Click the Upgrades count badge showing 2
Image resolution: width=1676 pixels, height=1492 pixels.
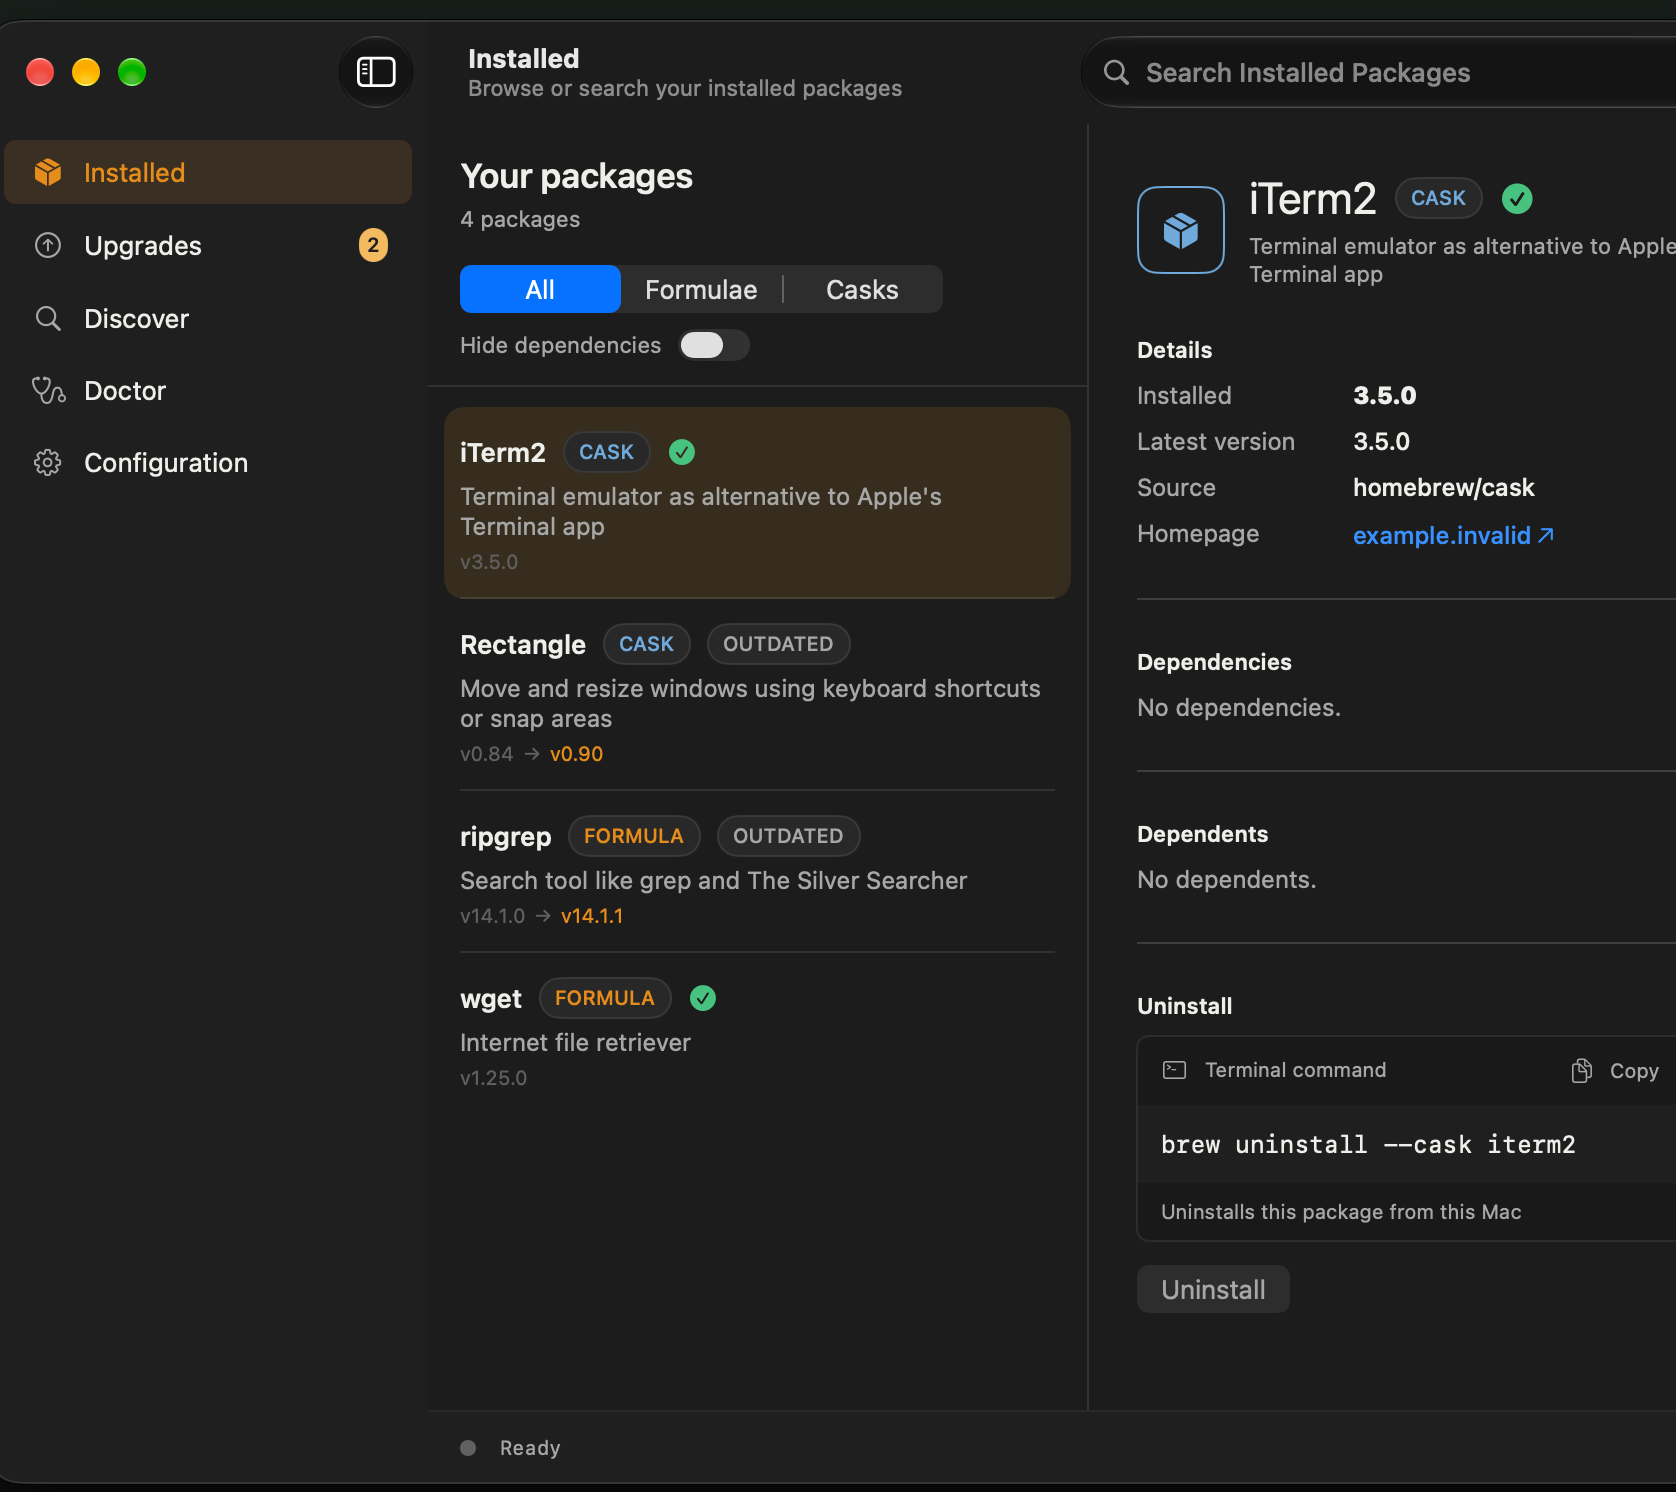(373, 245)
